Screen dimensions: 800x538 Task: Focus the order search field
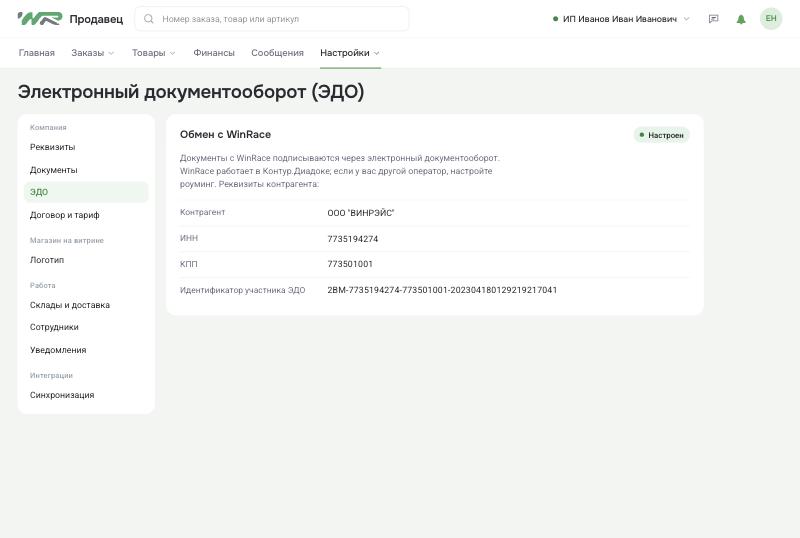271,19
